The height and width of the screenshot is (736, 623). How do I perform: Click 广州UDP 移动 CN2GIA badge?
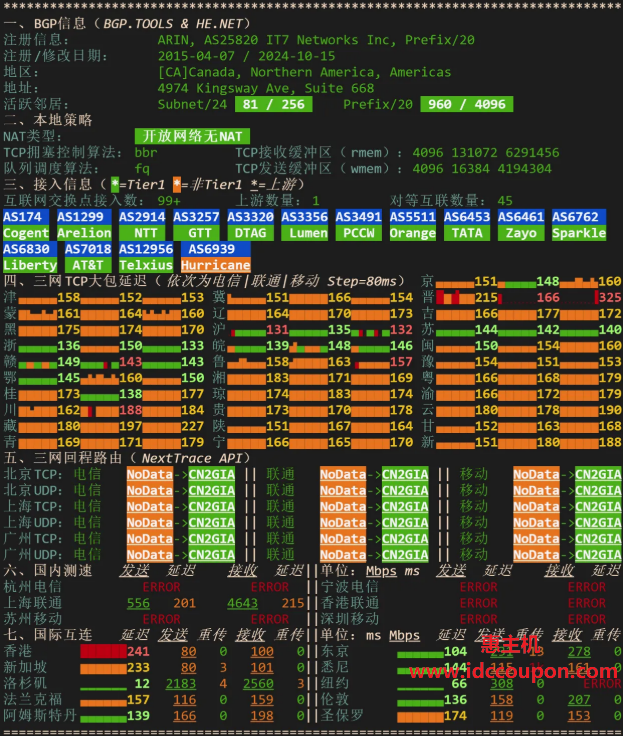(x=598, y=555)
